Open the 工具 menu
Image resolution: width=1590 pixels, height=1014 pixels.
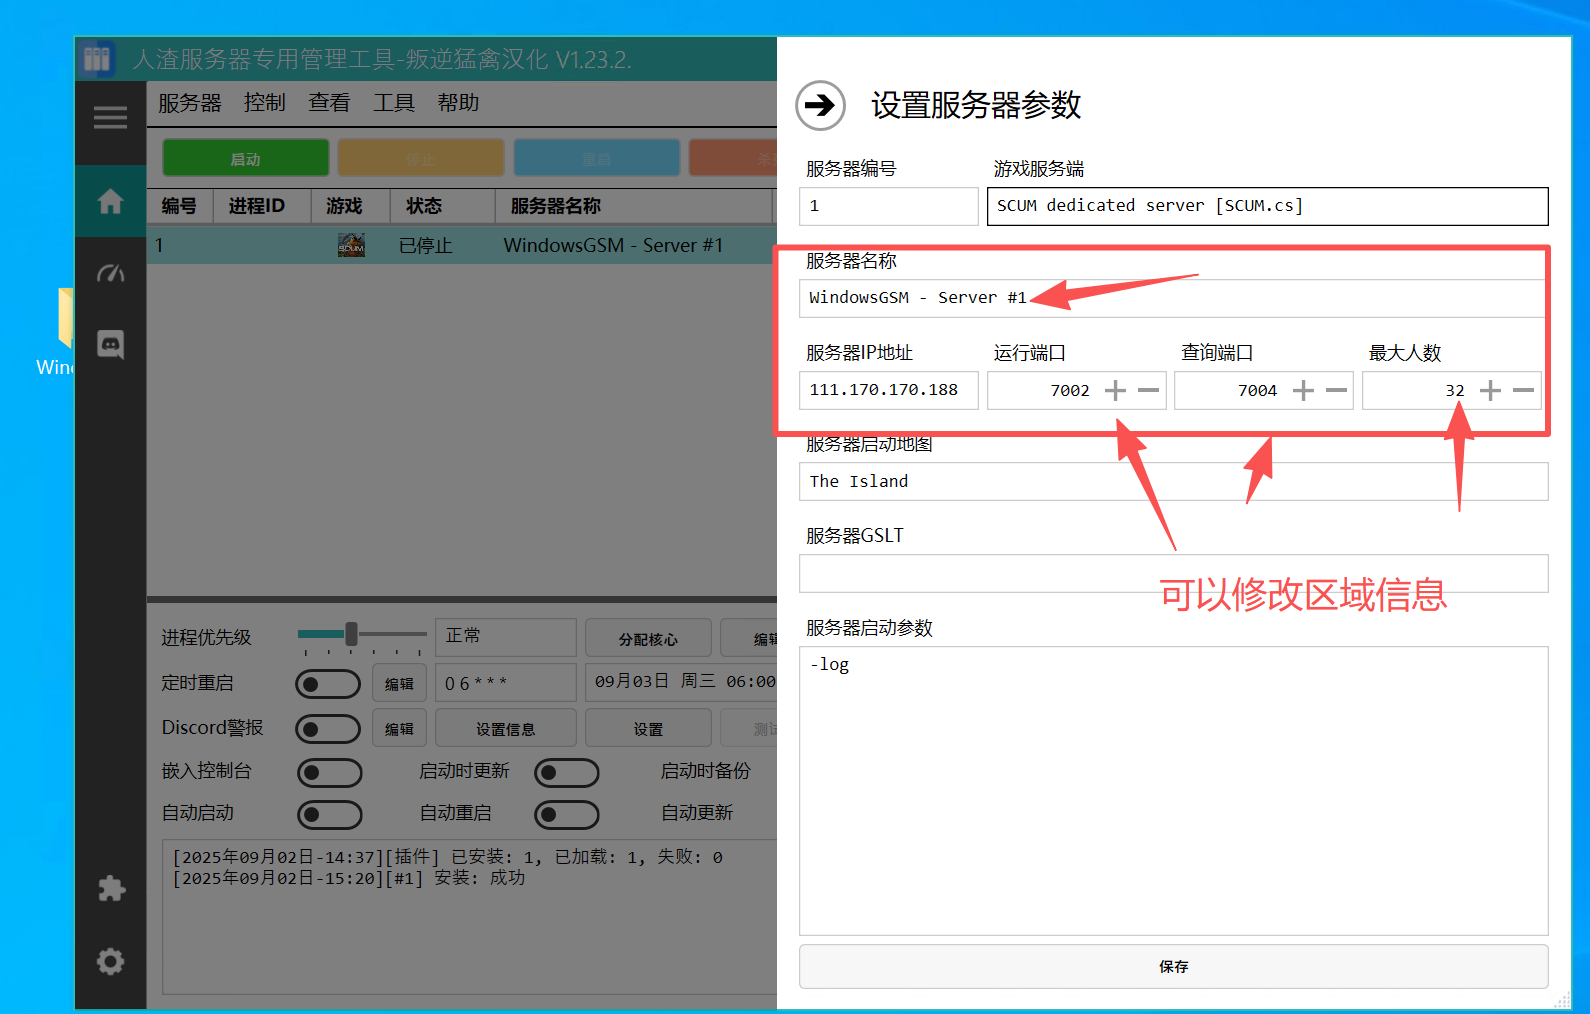point(393,103)
